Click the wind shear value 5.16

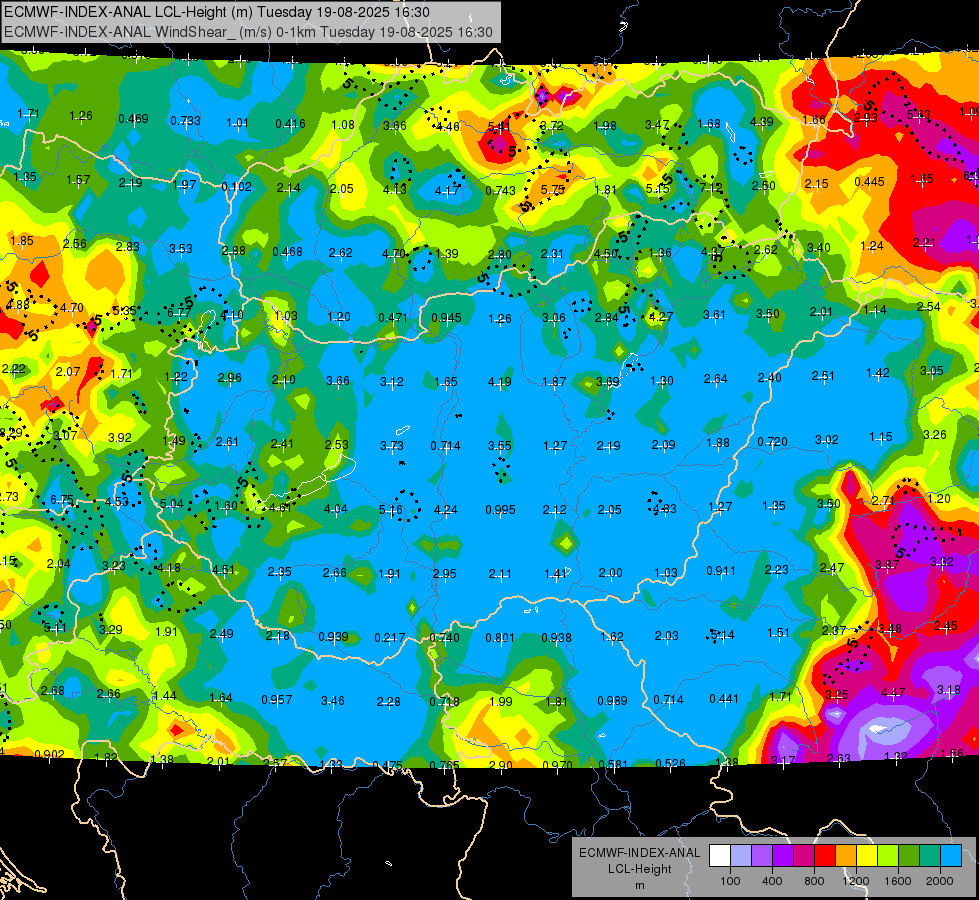click(x=391, y=510)
